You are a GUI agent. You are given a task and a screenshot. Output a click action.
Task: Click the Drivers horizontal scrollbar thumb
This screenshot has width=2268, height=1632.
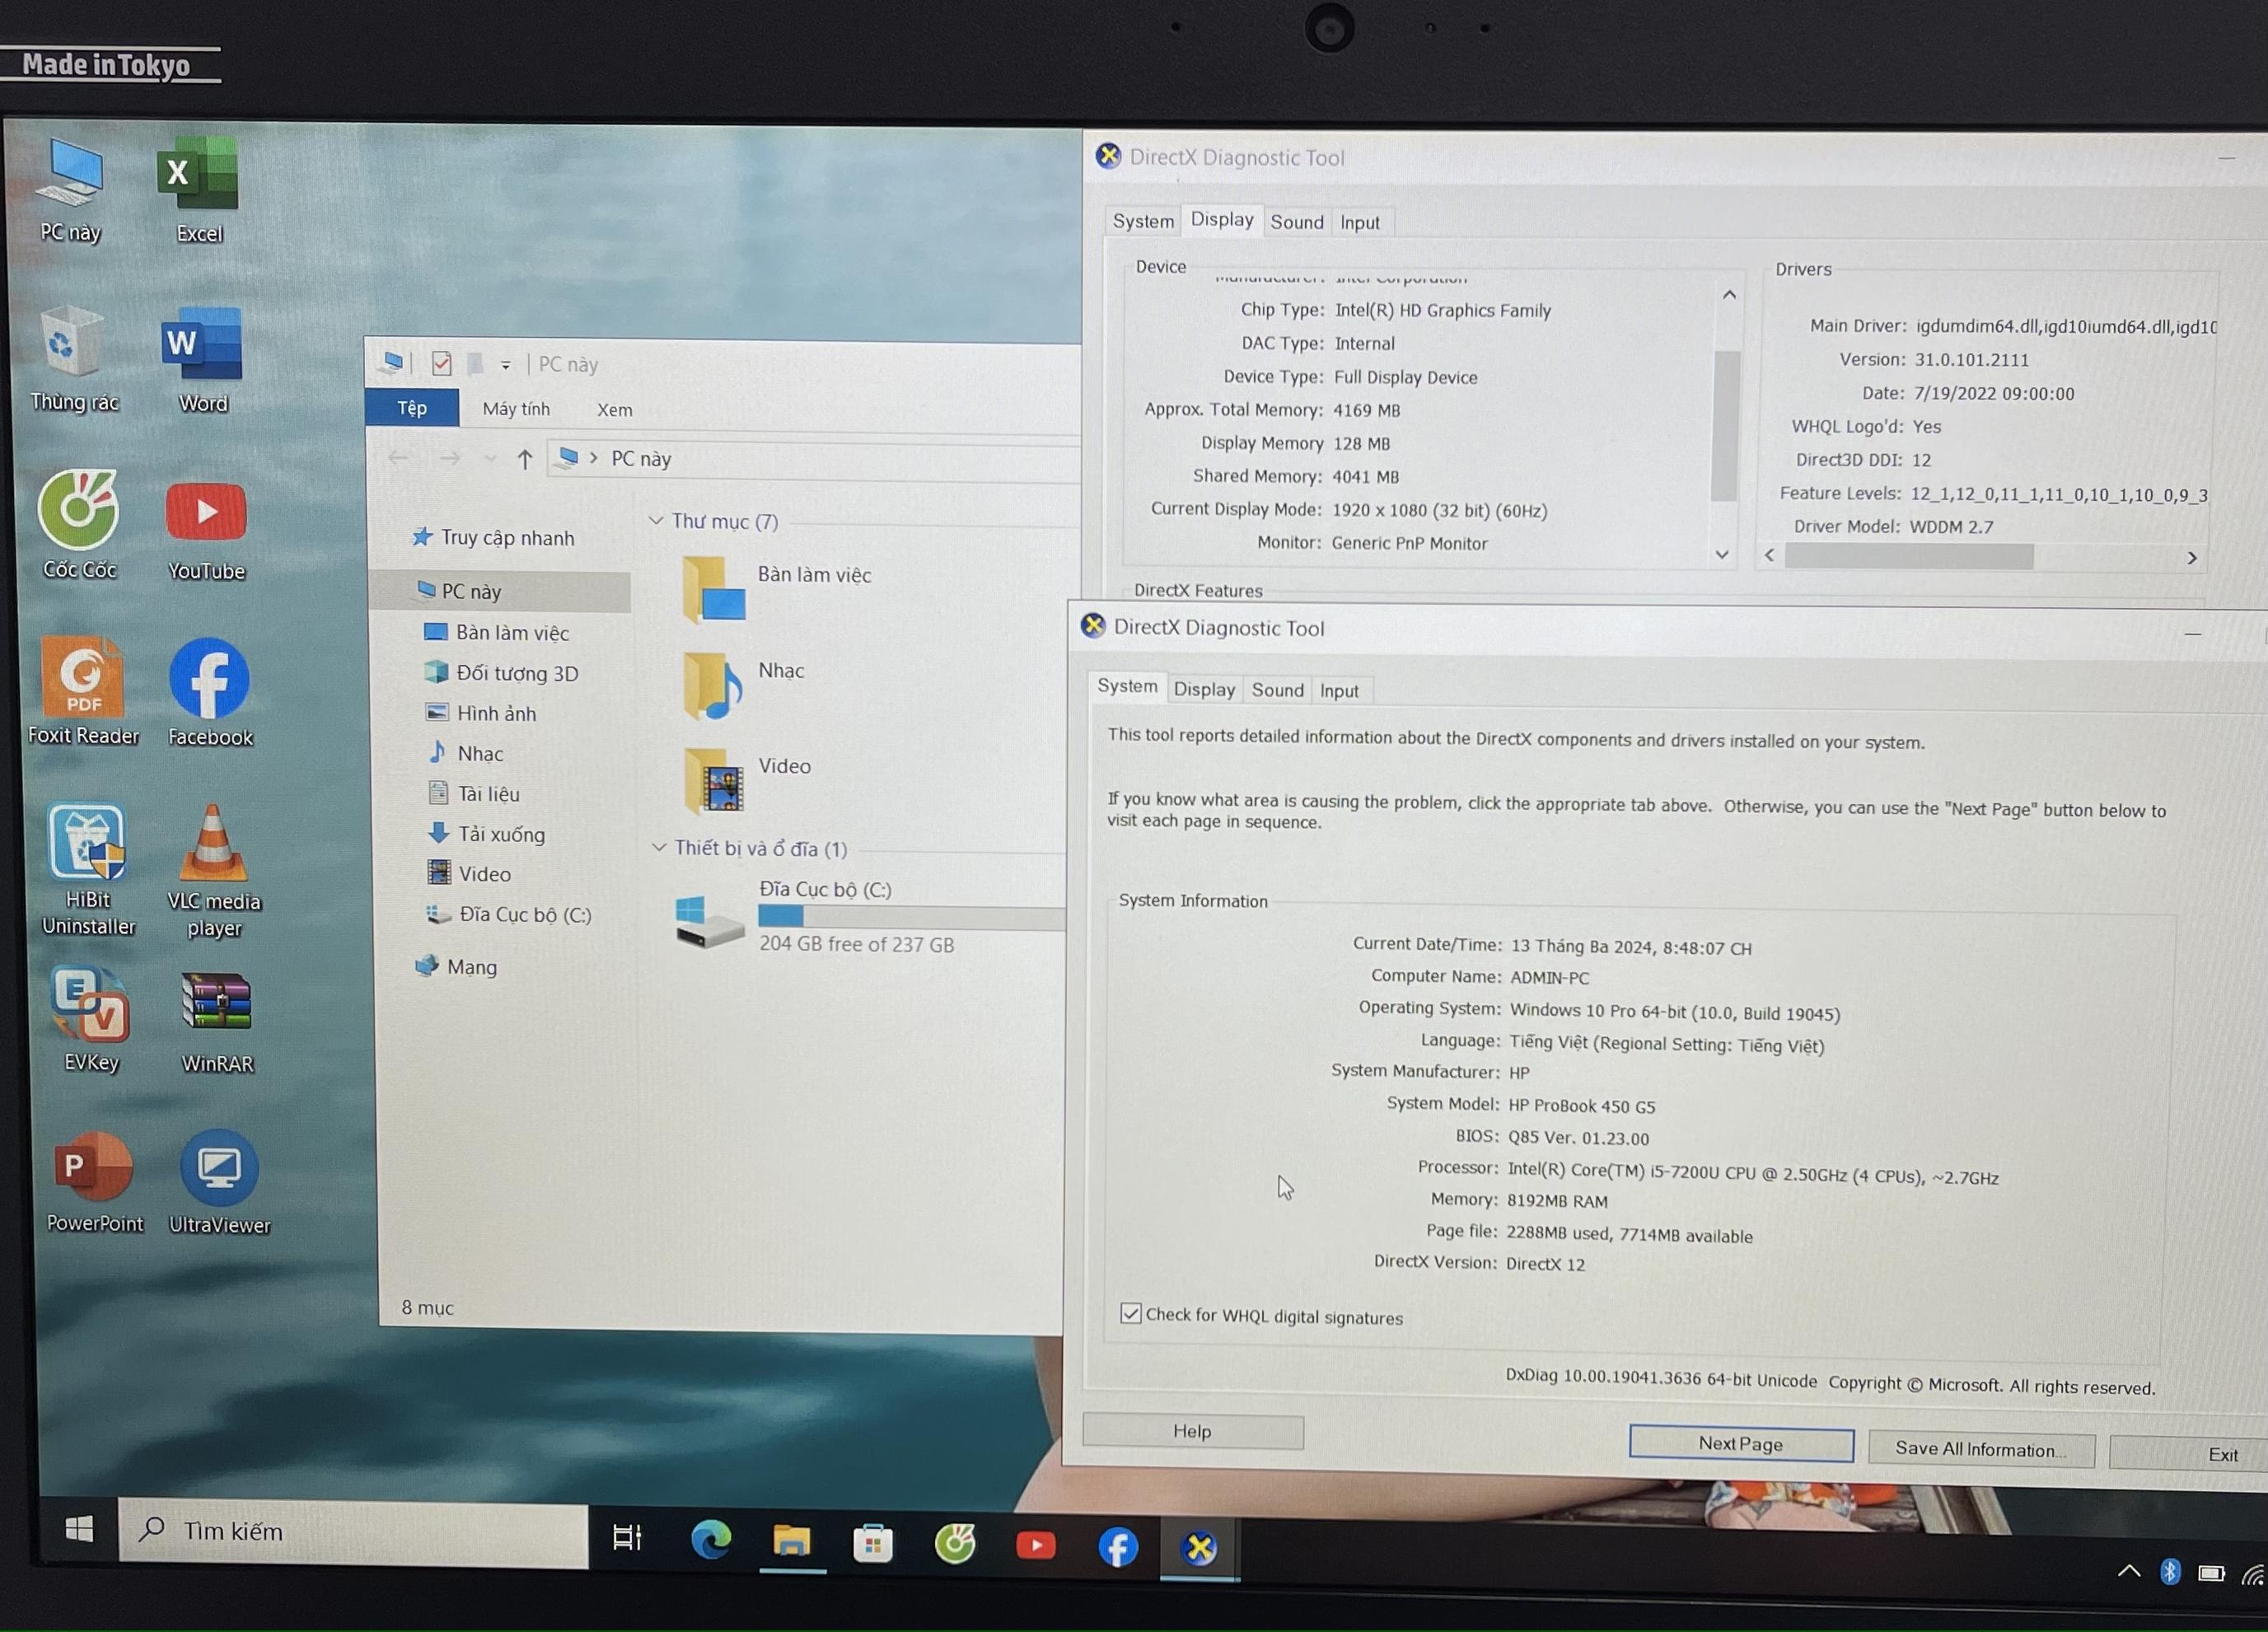point(1908,556)
